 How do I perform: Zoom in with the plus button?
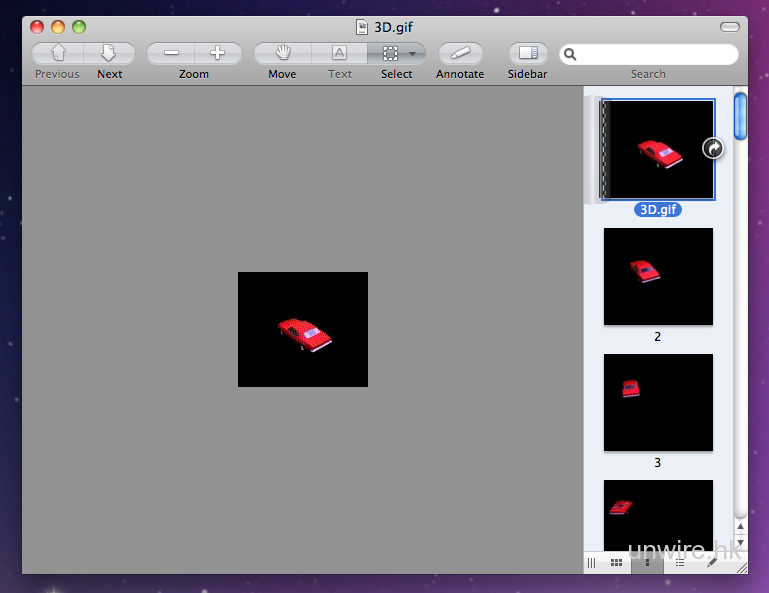coord(218,54)
